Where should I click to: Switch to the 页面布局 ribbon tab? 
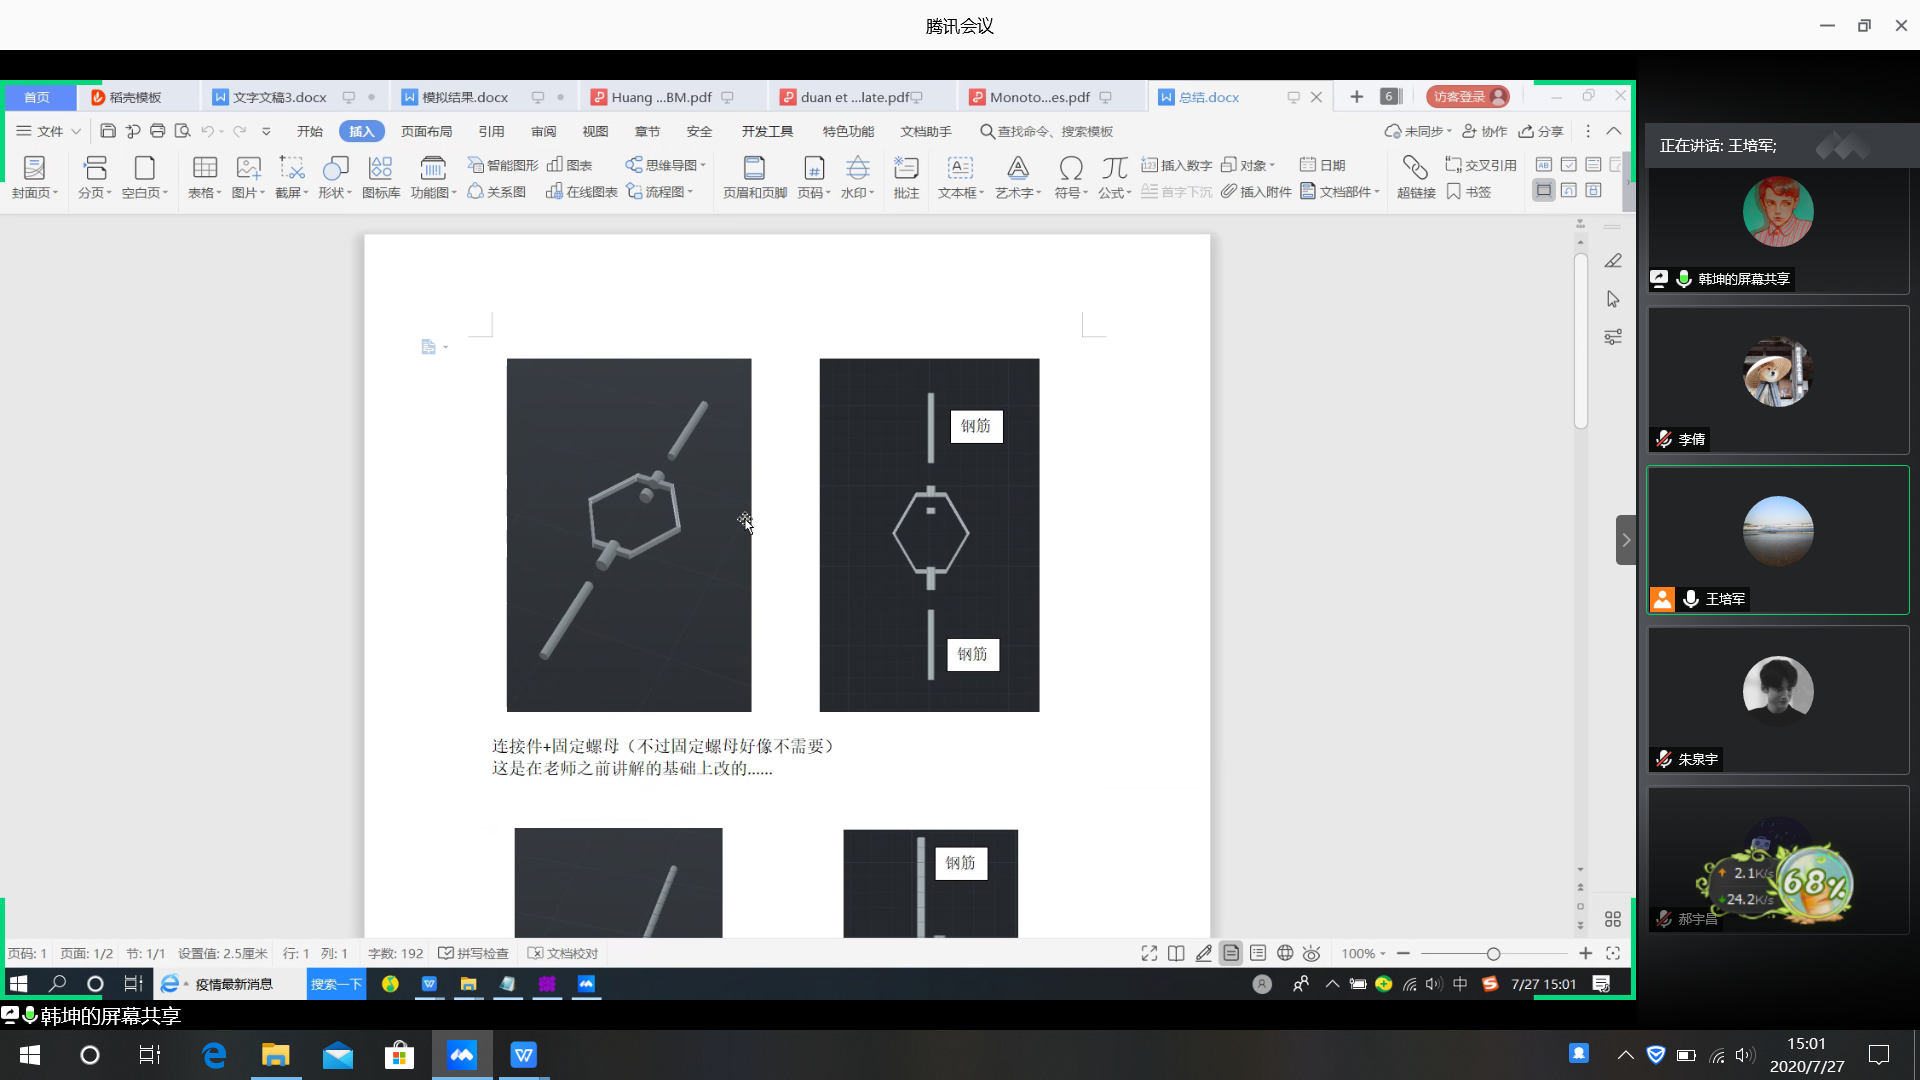(x=426, y=131)
